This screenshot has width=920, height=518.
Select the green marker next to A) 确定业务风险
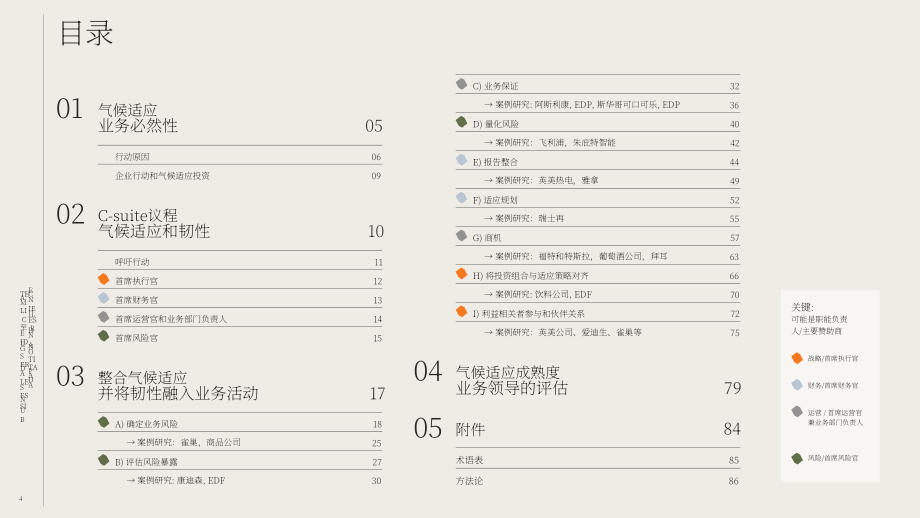pyautogui.click(x=104, y=422)
